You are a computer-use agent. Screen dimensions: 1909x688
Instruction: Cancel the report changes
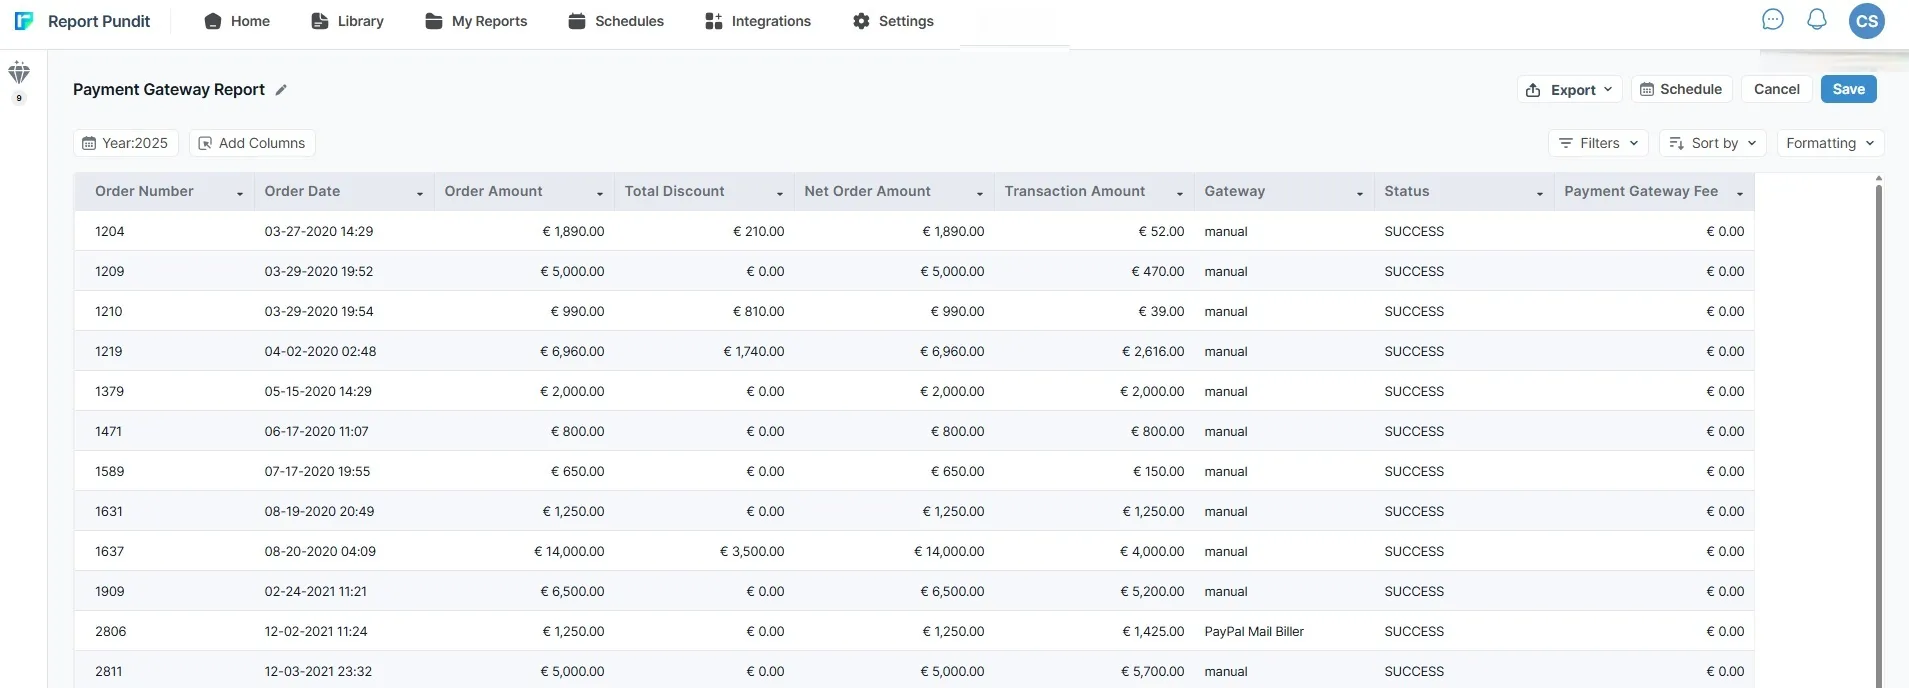pos(1776,89)
